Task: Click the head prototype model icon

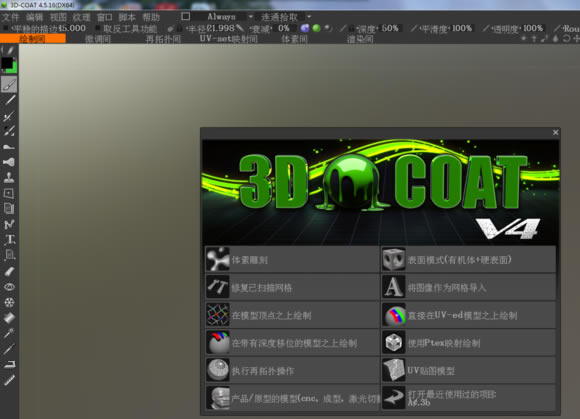Action: (x=218, y=398)
